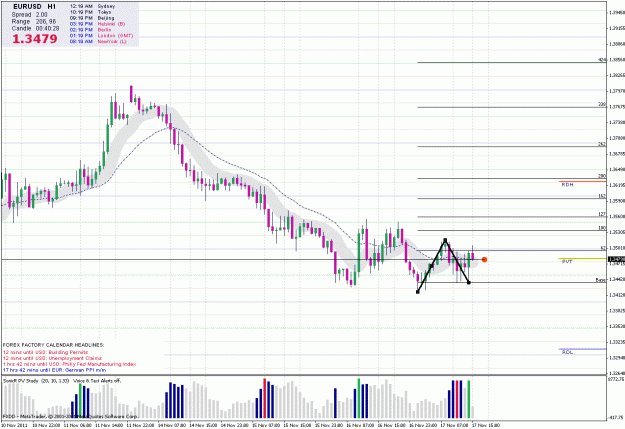Click the highest pink candle at chart top
Viewport: 625px width, 429px height.
coord(131,93)
